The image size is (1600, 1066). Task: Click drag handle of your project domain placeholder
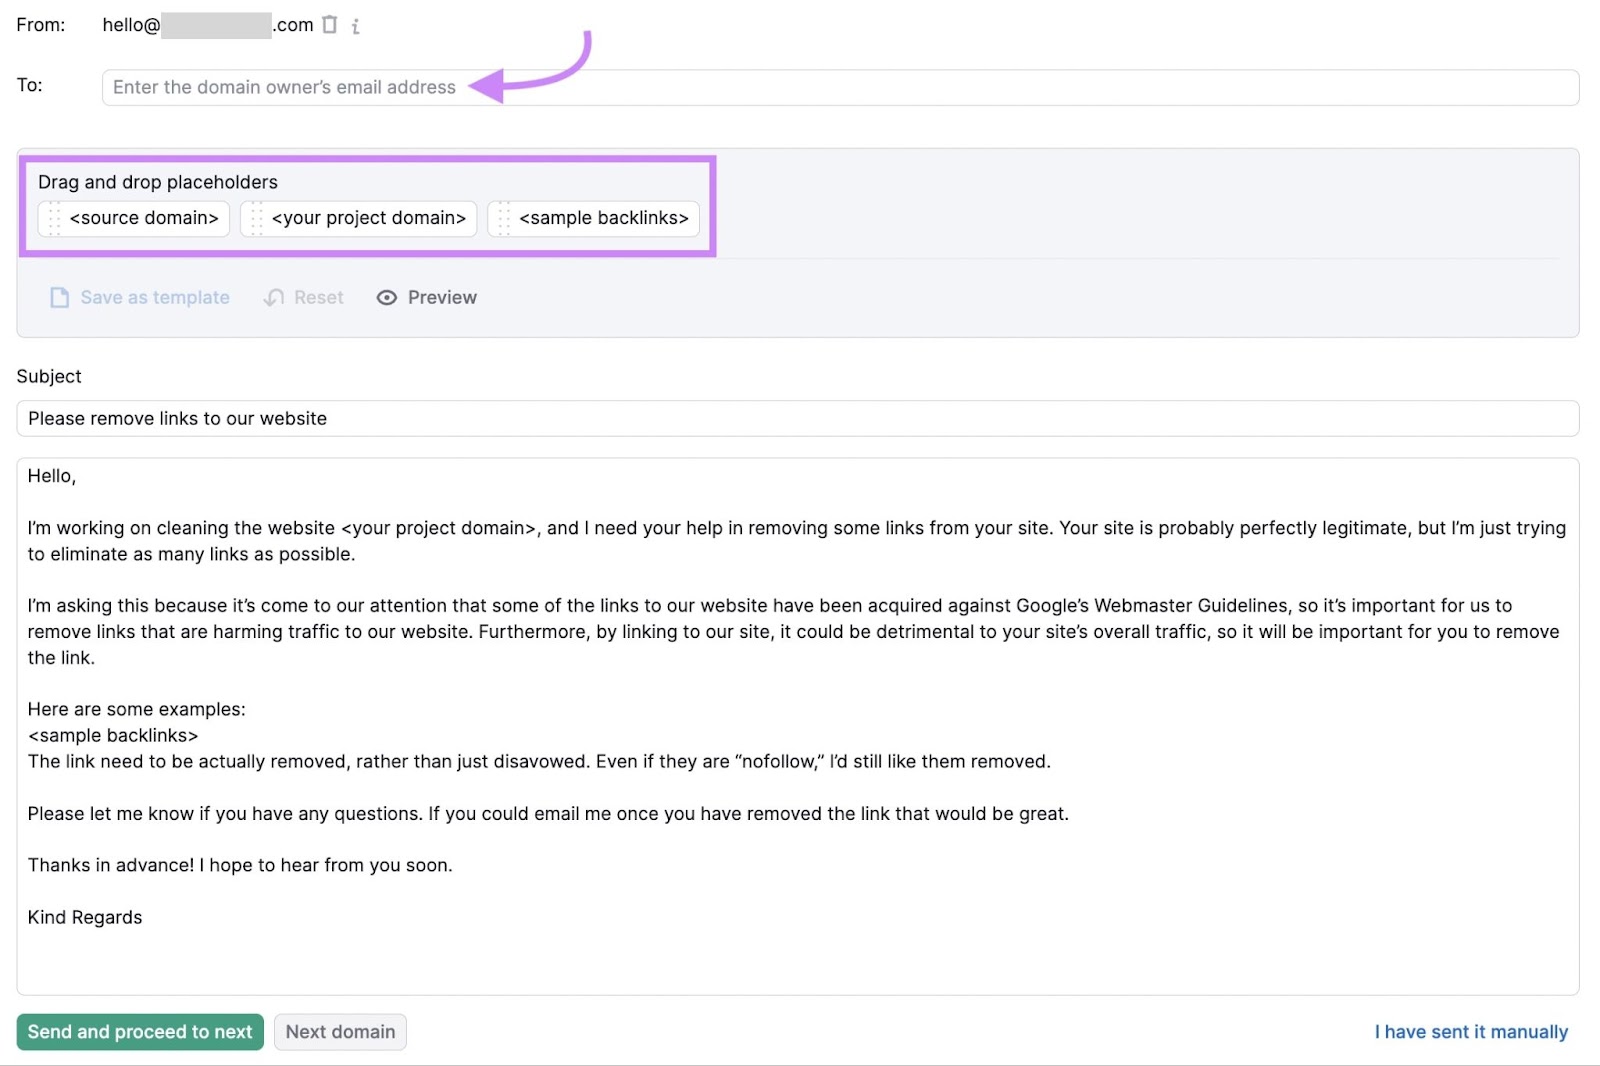click(256, 218)
